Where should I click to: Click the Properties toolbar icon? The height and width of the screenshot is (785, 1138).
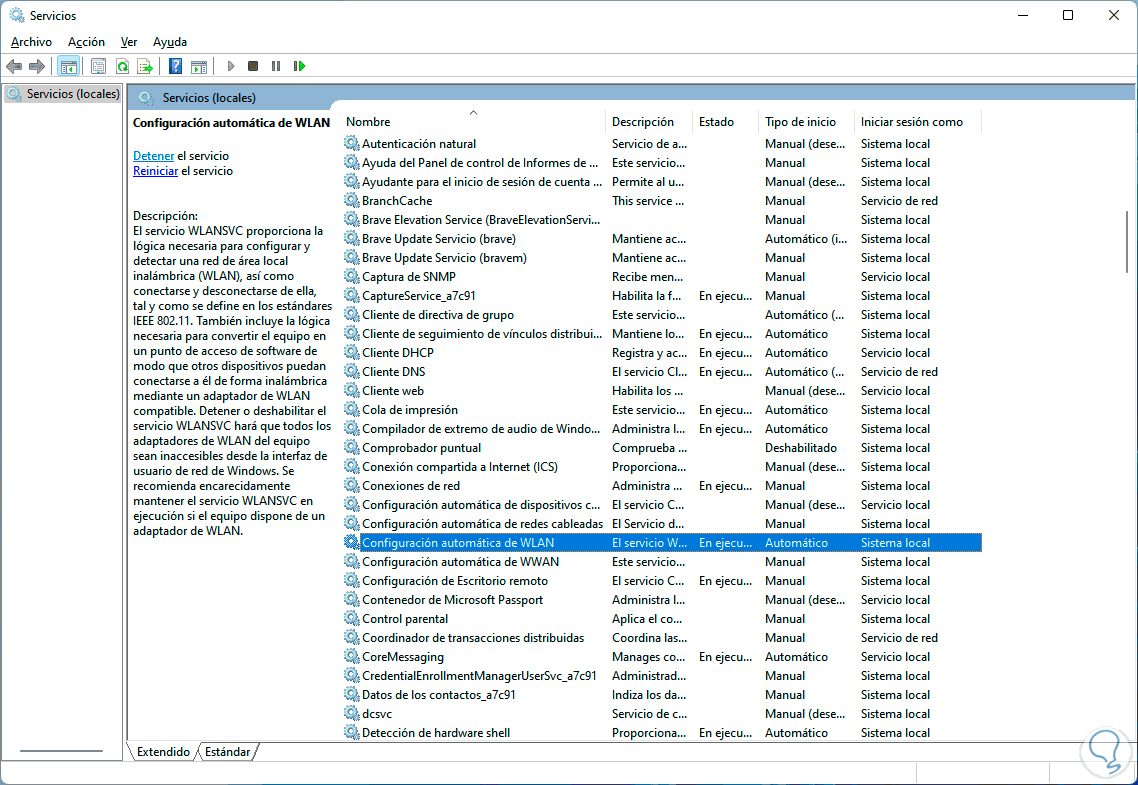coord(98,66)
